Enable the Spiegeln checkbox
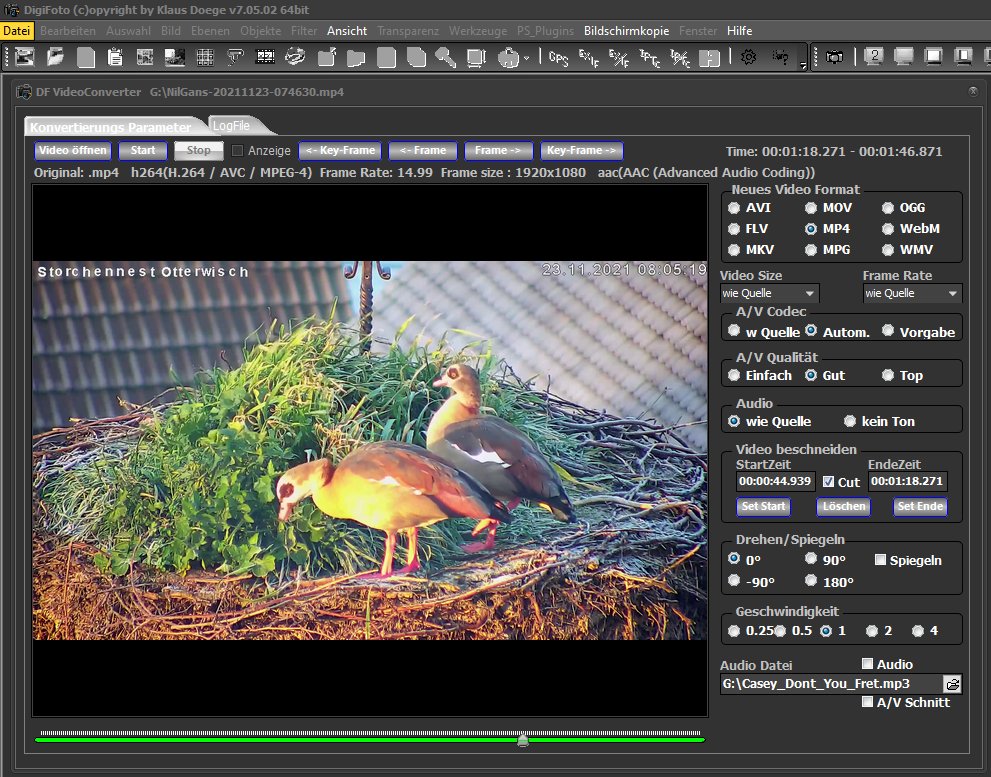Viewport: 991px width, 777px height. tap(881, 560)
